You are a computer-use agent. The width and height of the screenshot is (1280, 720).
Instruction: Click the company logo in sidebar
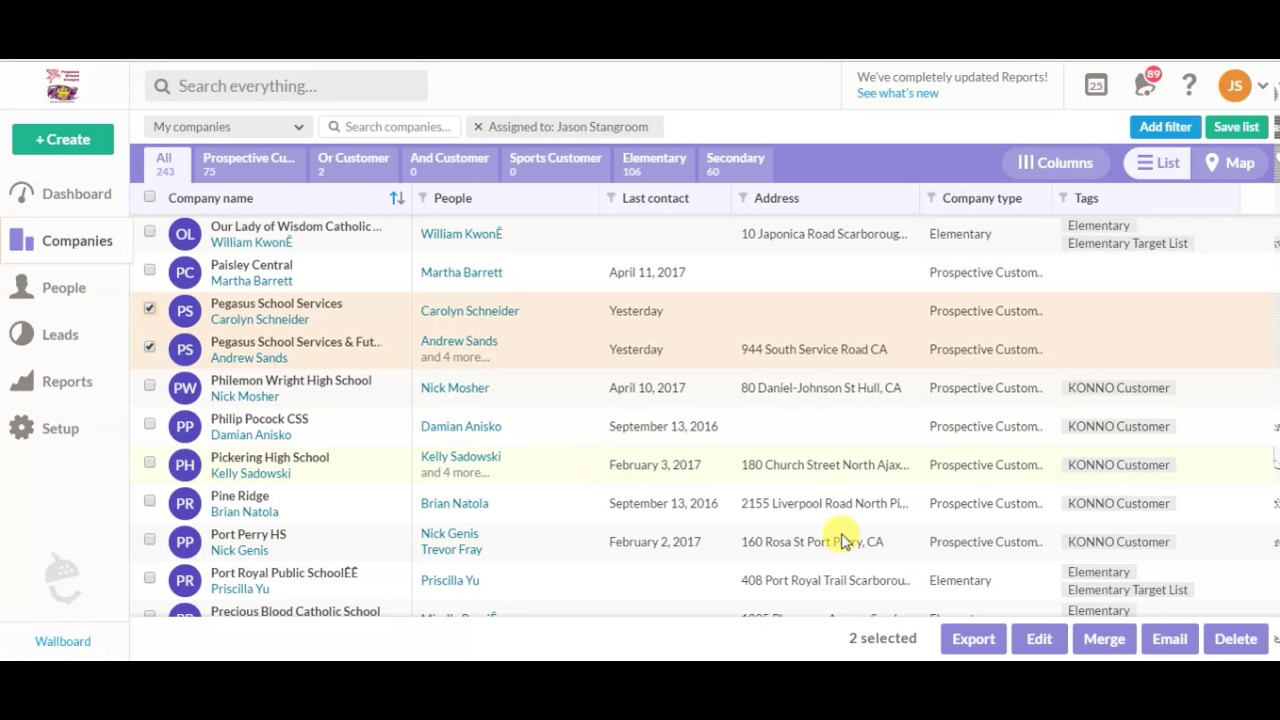point(62,86)
